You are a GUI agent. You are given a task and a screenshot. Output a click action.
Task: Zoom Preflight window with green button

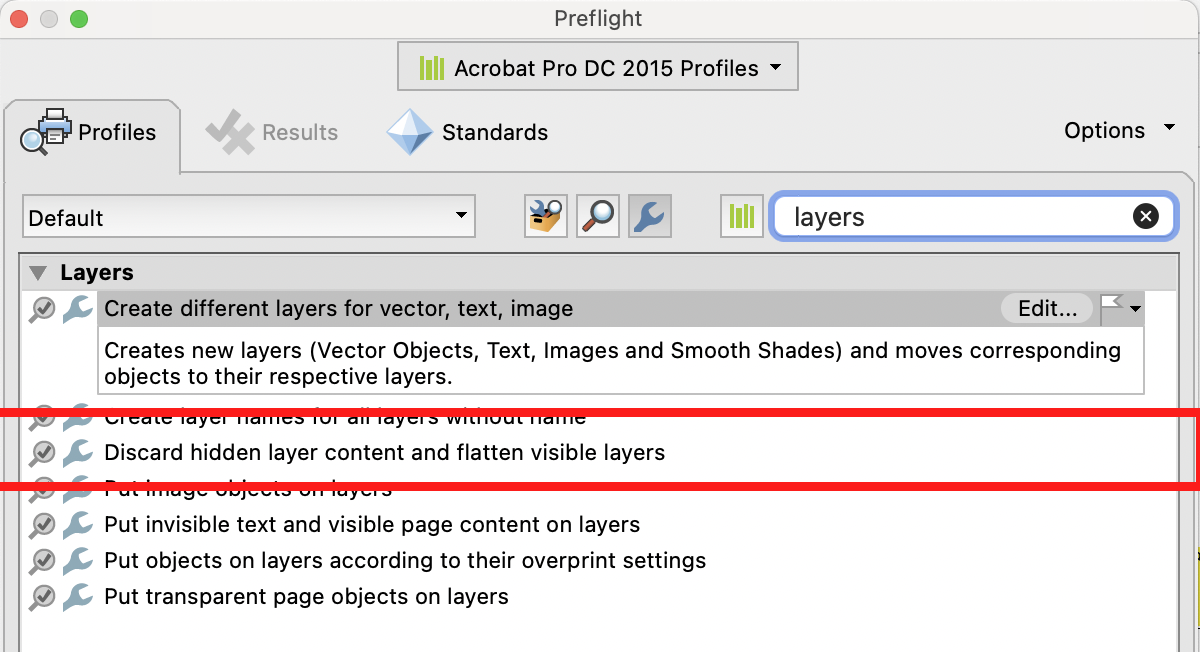pos(79,18)
